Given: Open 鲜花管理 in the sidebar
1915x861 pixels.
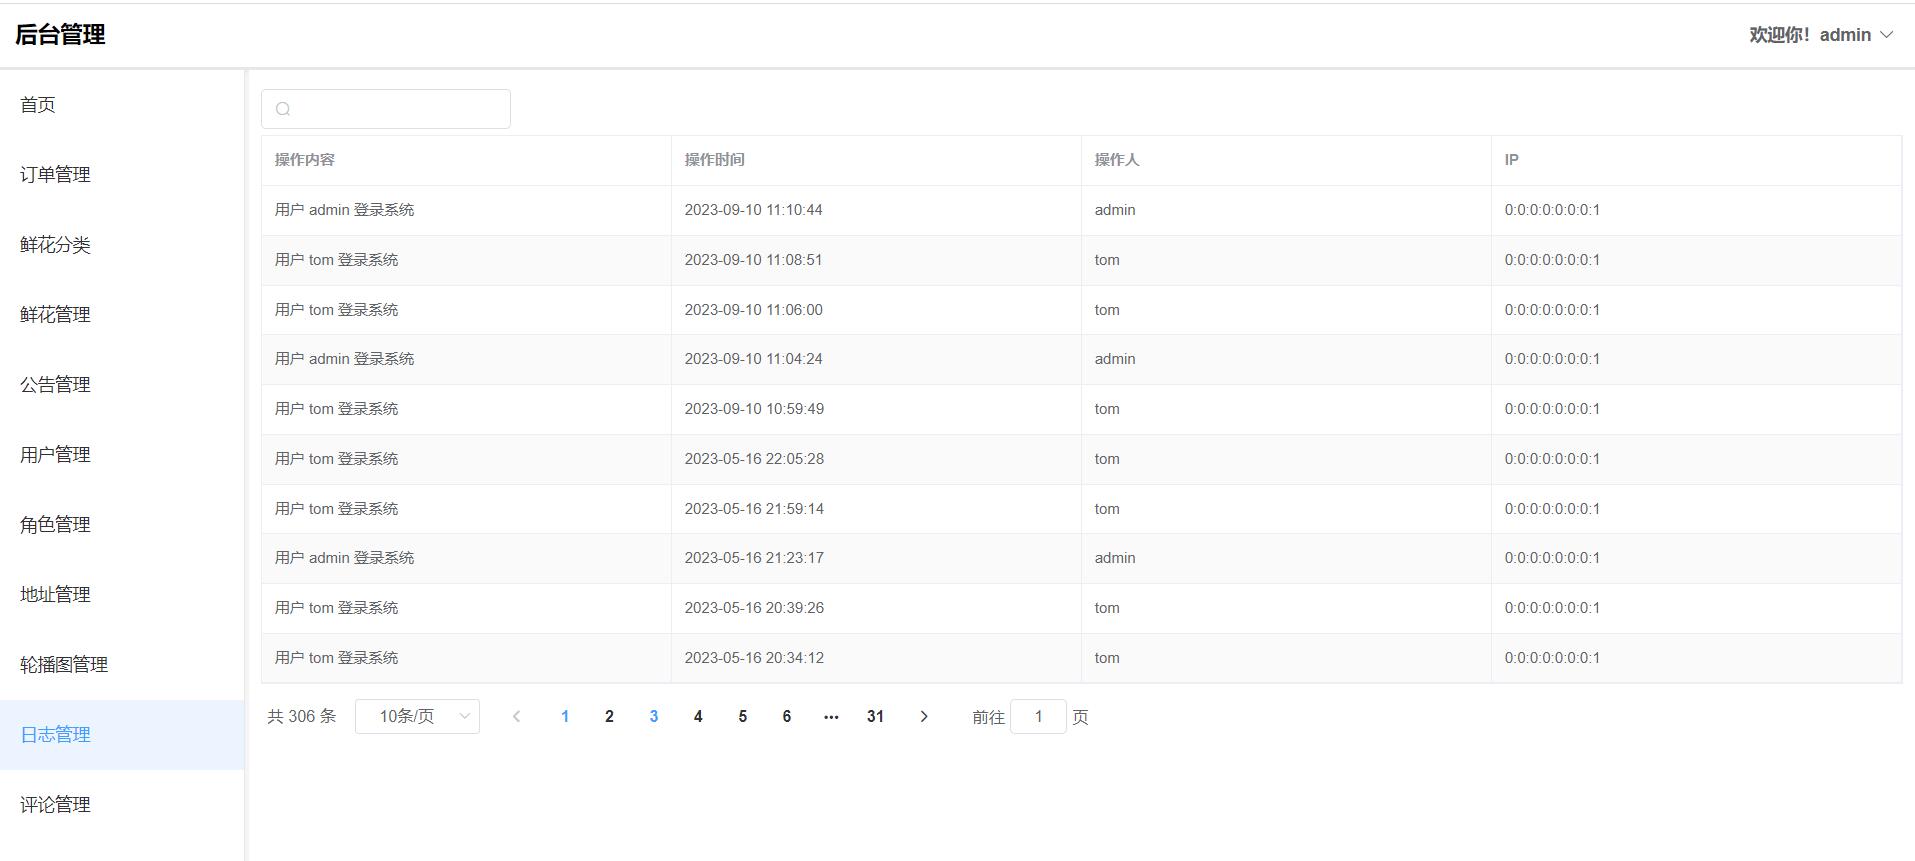Looking at the screenshot, I should pos(122,315).
